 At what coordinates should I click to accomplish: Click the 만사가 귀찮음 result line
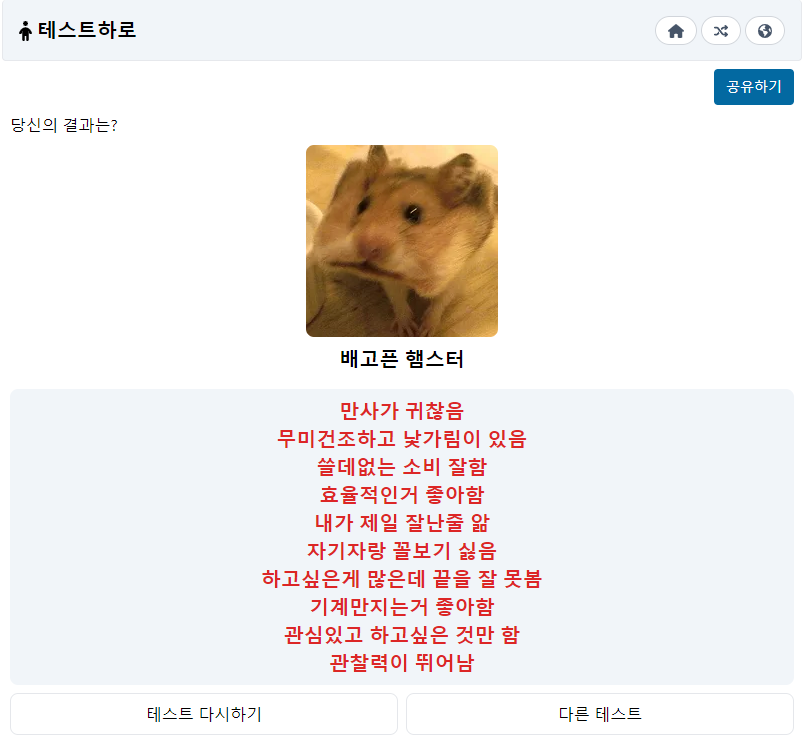click(402, 411)
